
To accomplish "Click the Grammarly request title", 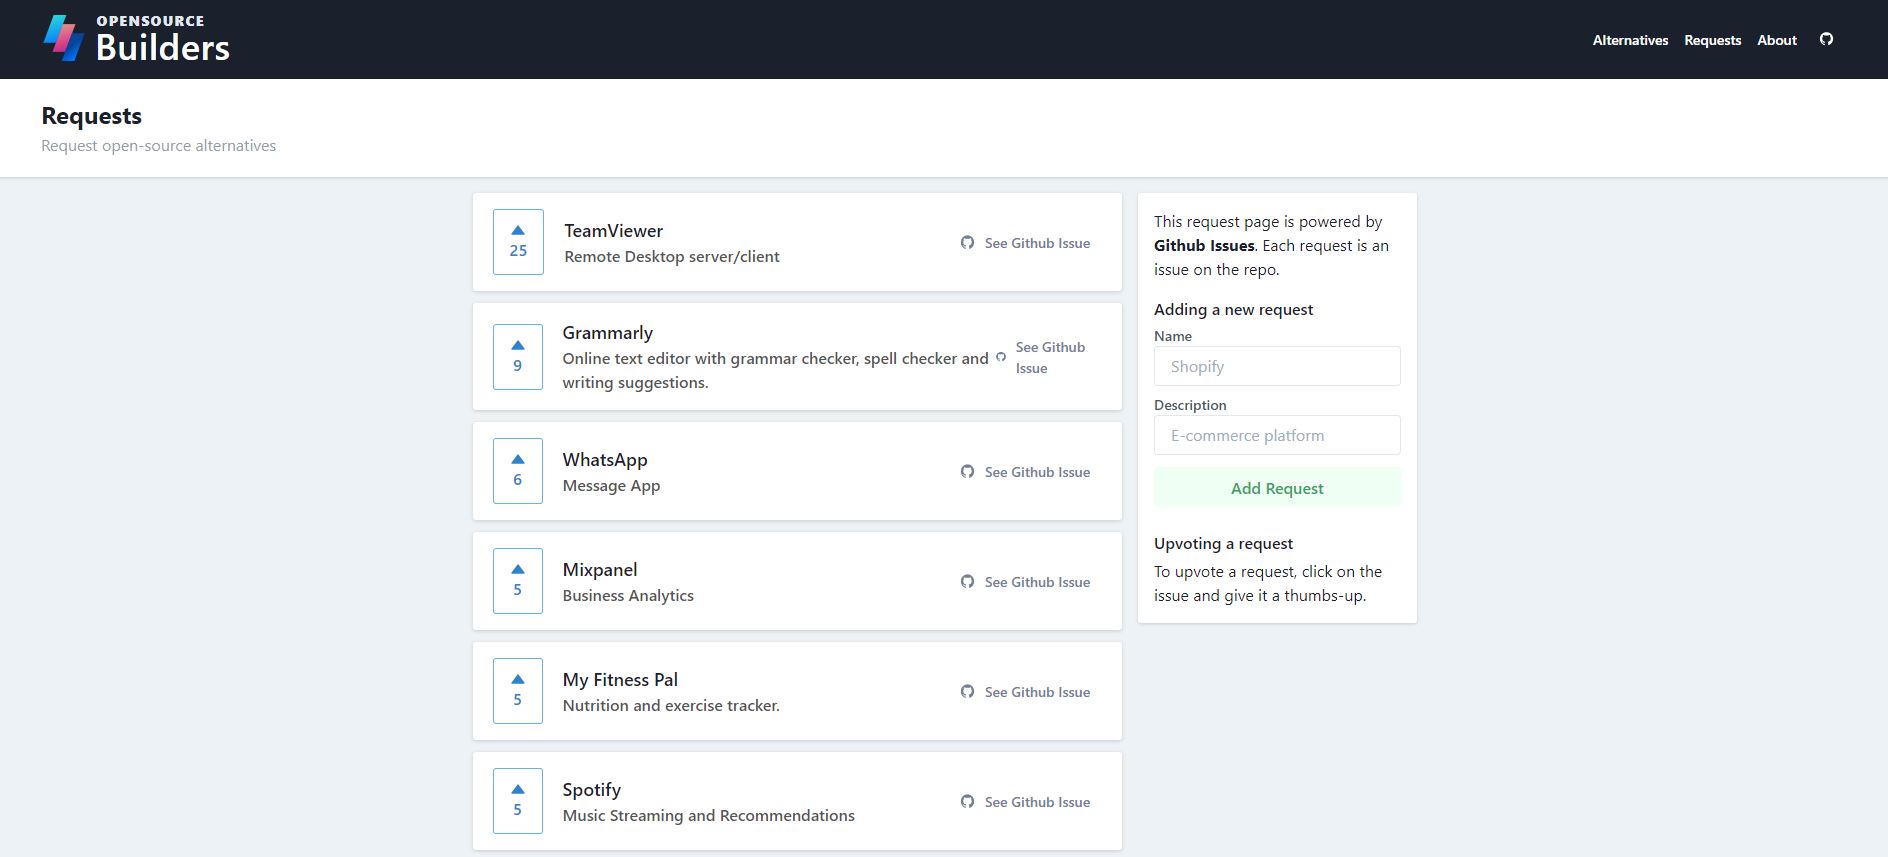I will click(x=607, y=333).
